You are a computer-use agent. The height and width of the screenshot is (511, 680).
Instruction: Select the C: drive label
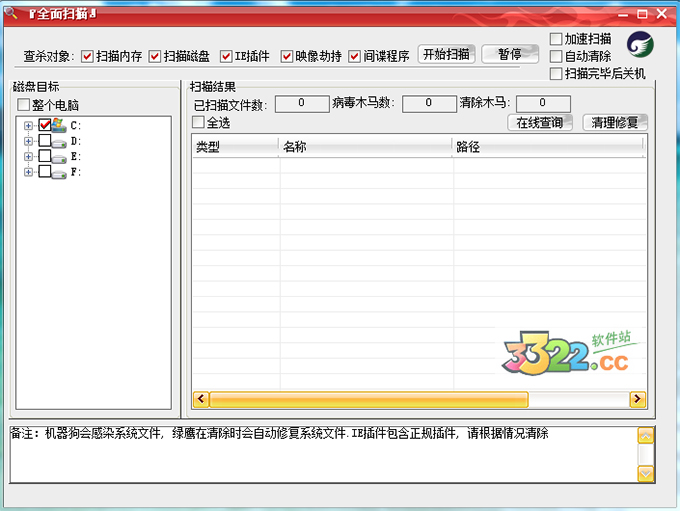point(75,126)
